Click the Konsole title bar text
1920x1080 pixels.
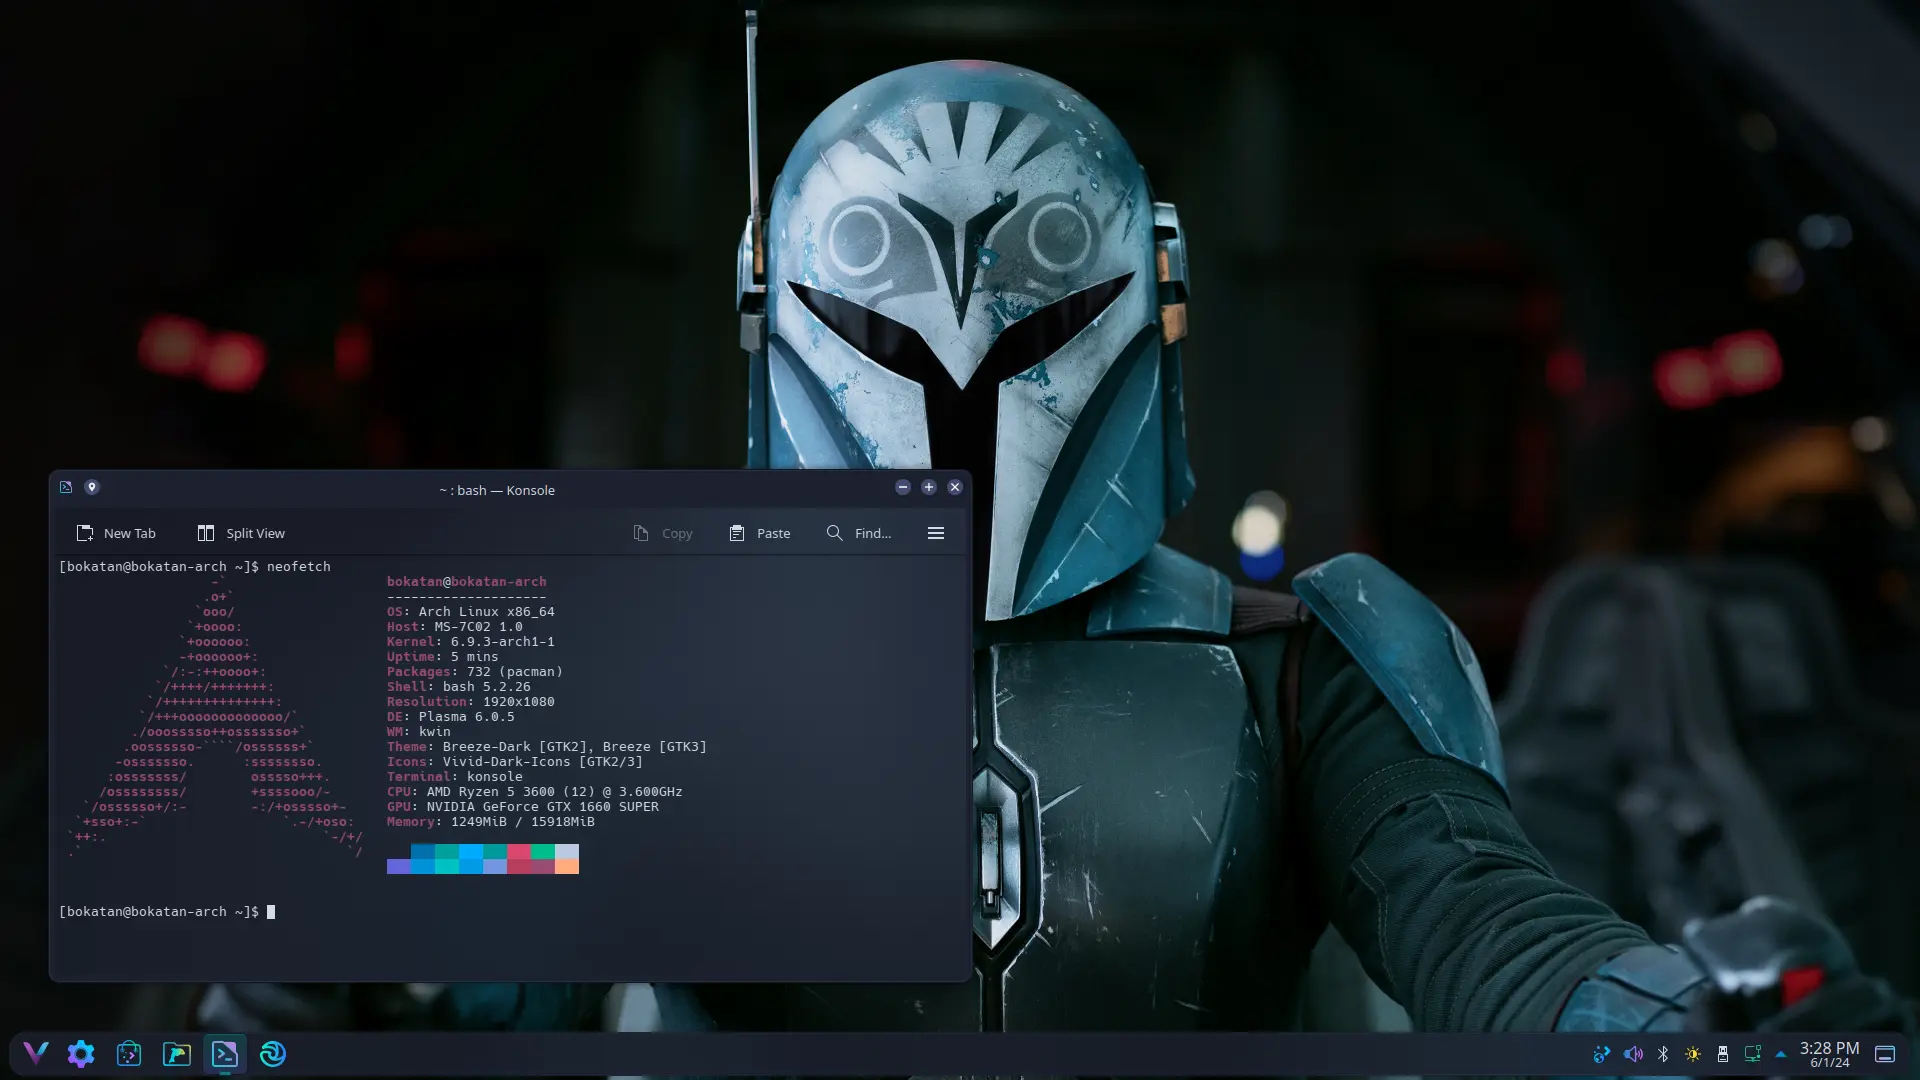(497, 490)
